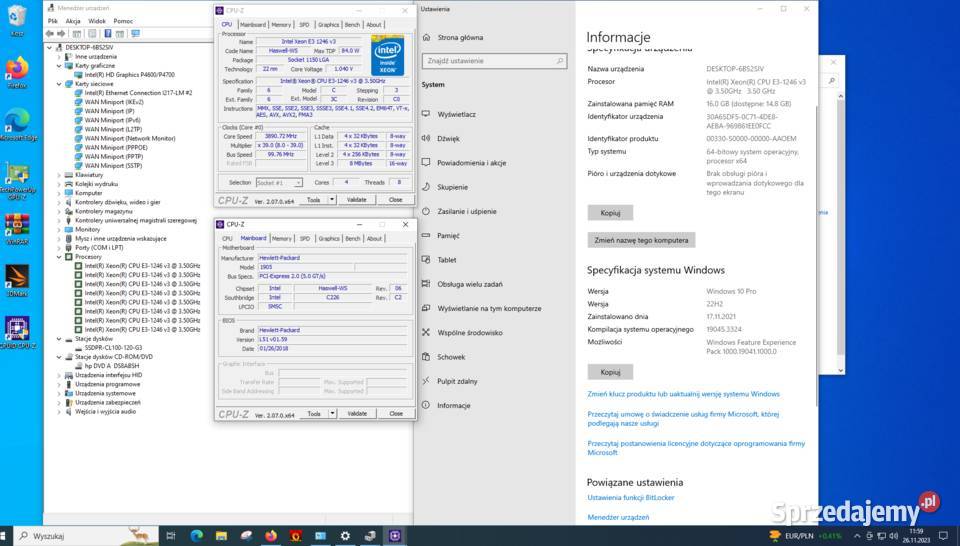Open the Menedżer urządzeń link in Settings
This screenshot has width=960, height=546.
point(618,517)
